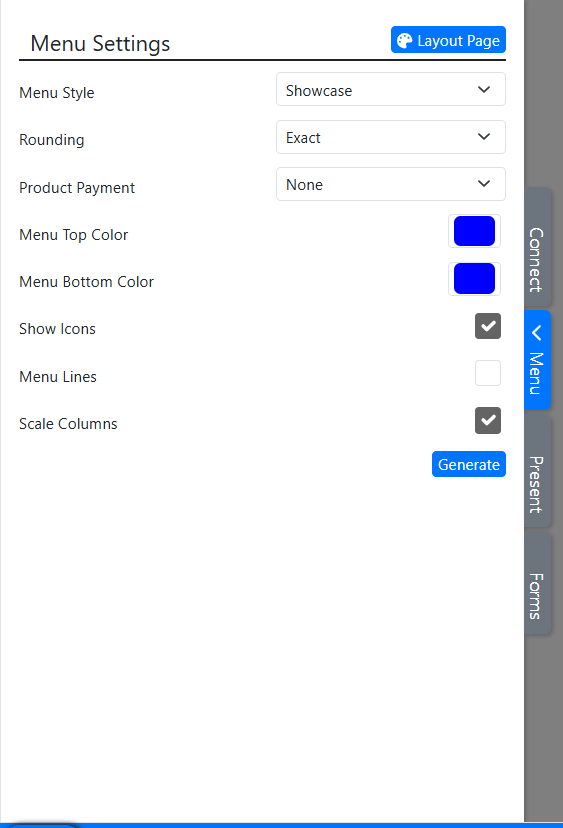Image resolution: width=563 pixels, height=828 pixels.
Task: Open the Menu Style Showcase dropdown
Action: 391,89
